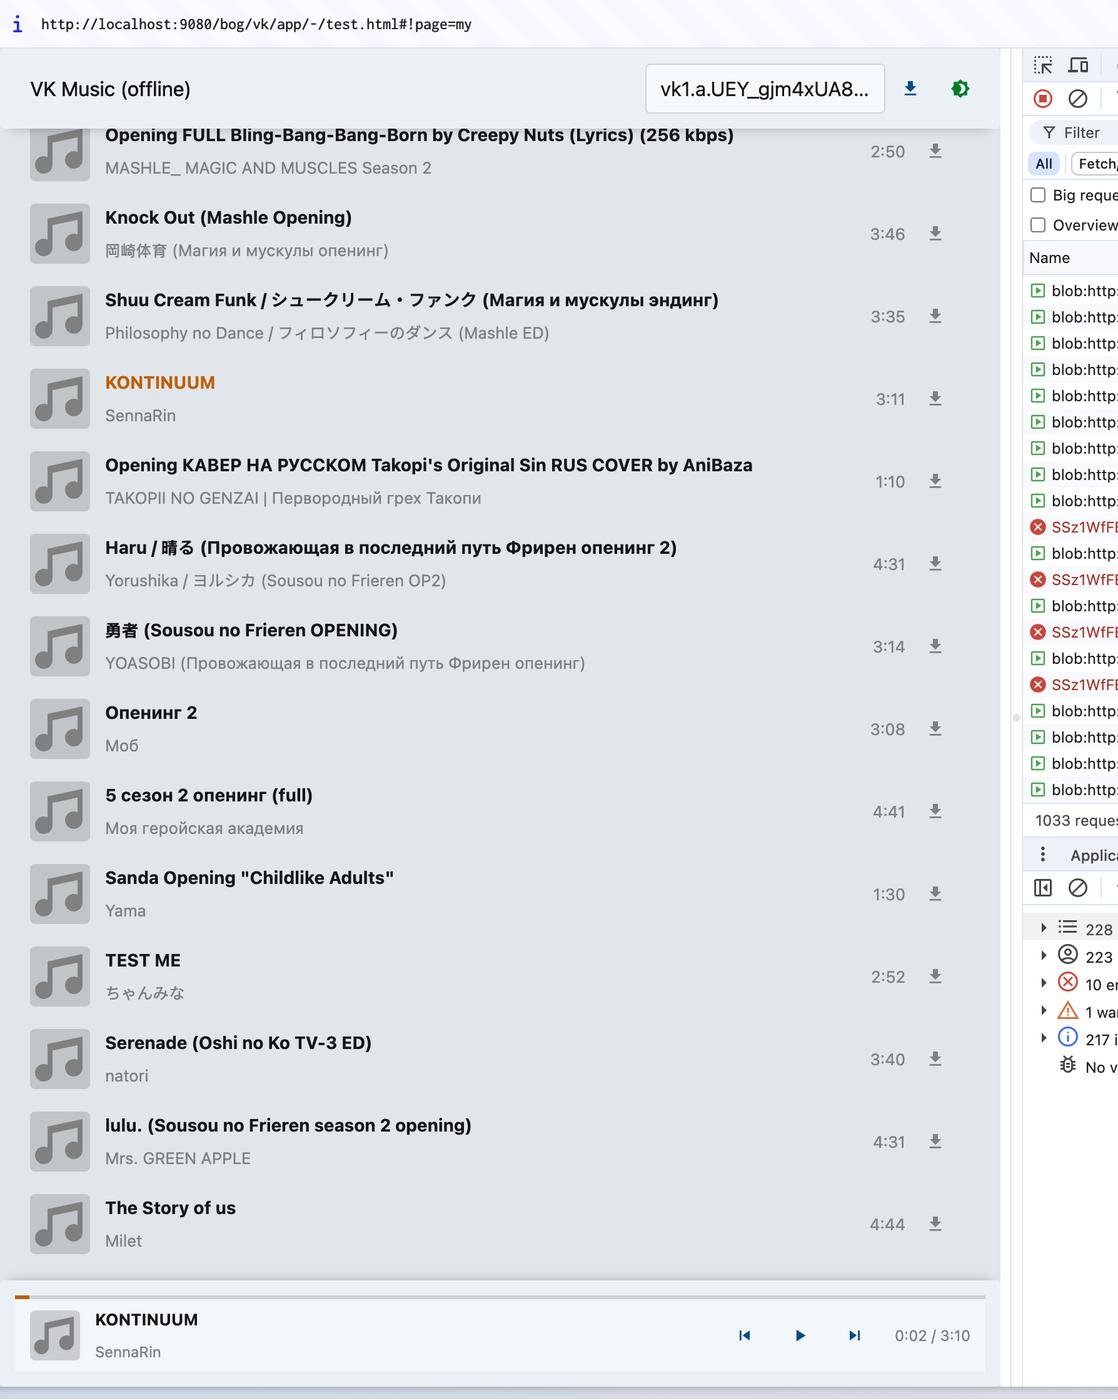
Task: Stop recording network log in DevTools
Action: 1043,98
